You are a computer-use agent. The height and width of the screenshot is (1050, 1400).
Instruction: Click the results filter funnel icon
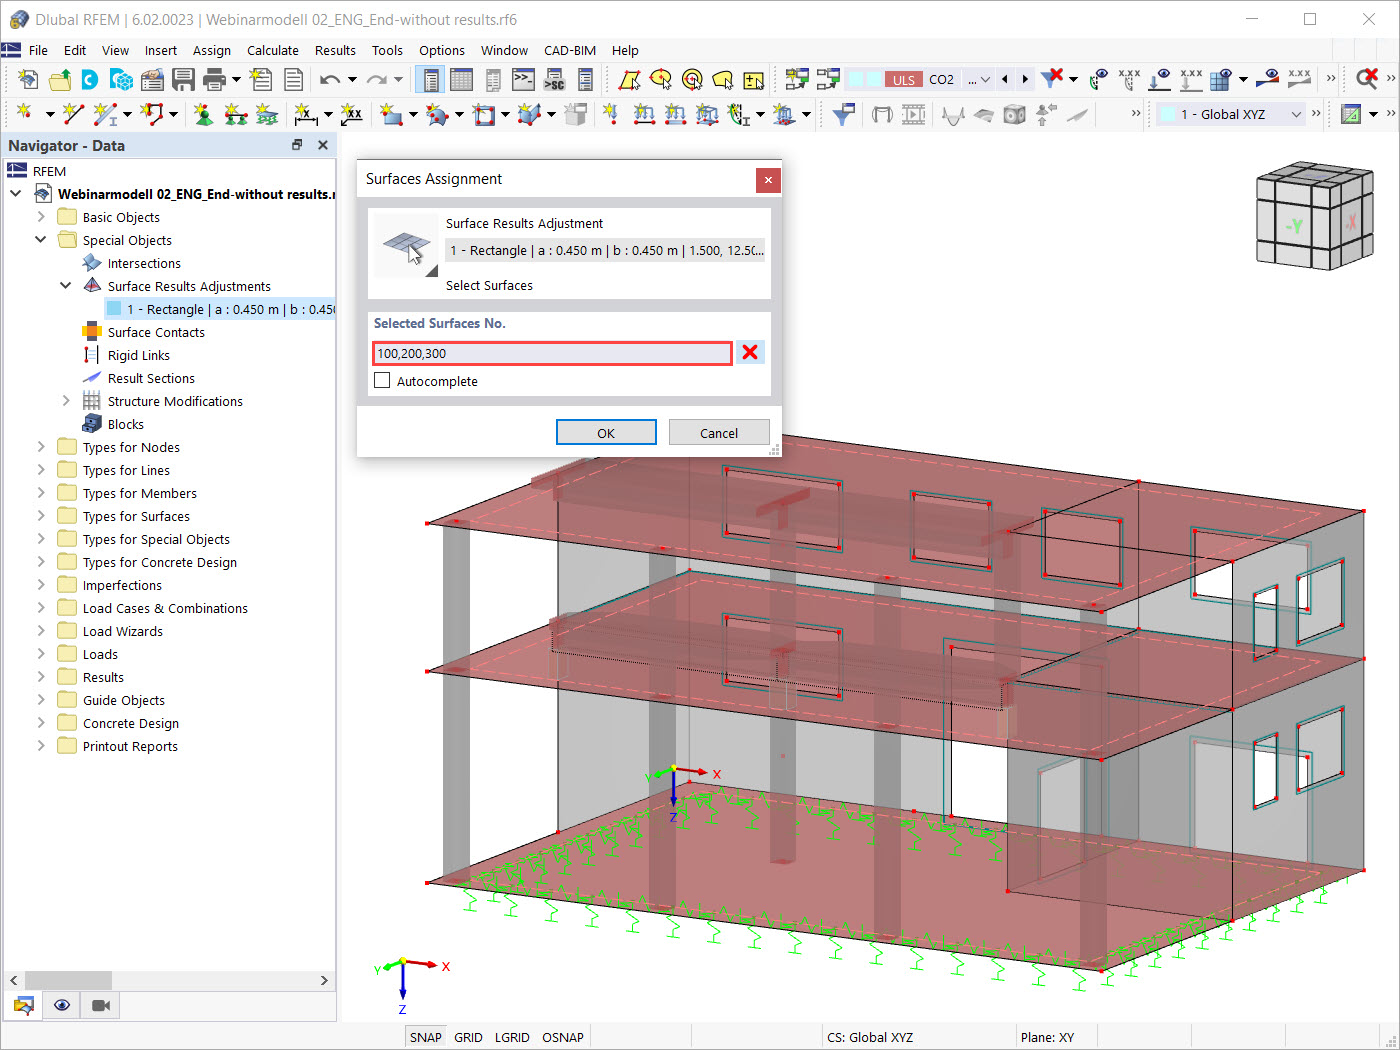[x=844, y=114]
